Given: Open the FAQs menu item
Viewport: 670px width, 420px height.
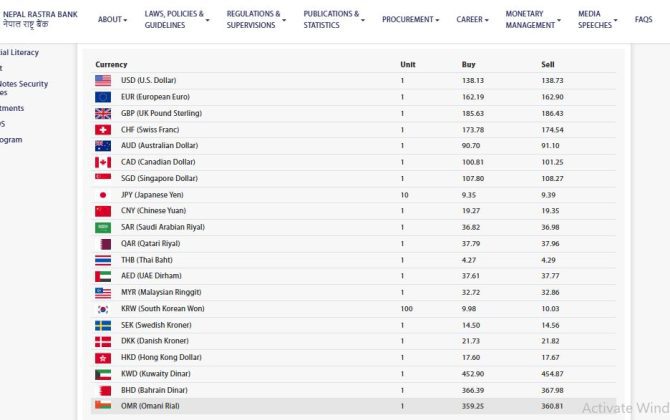Looking at the screenshot, I should coord(643,20).
